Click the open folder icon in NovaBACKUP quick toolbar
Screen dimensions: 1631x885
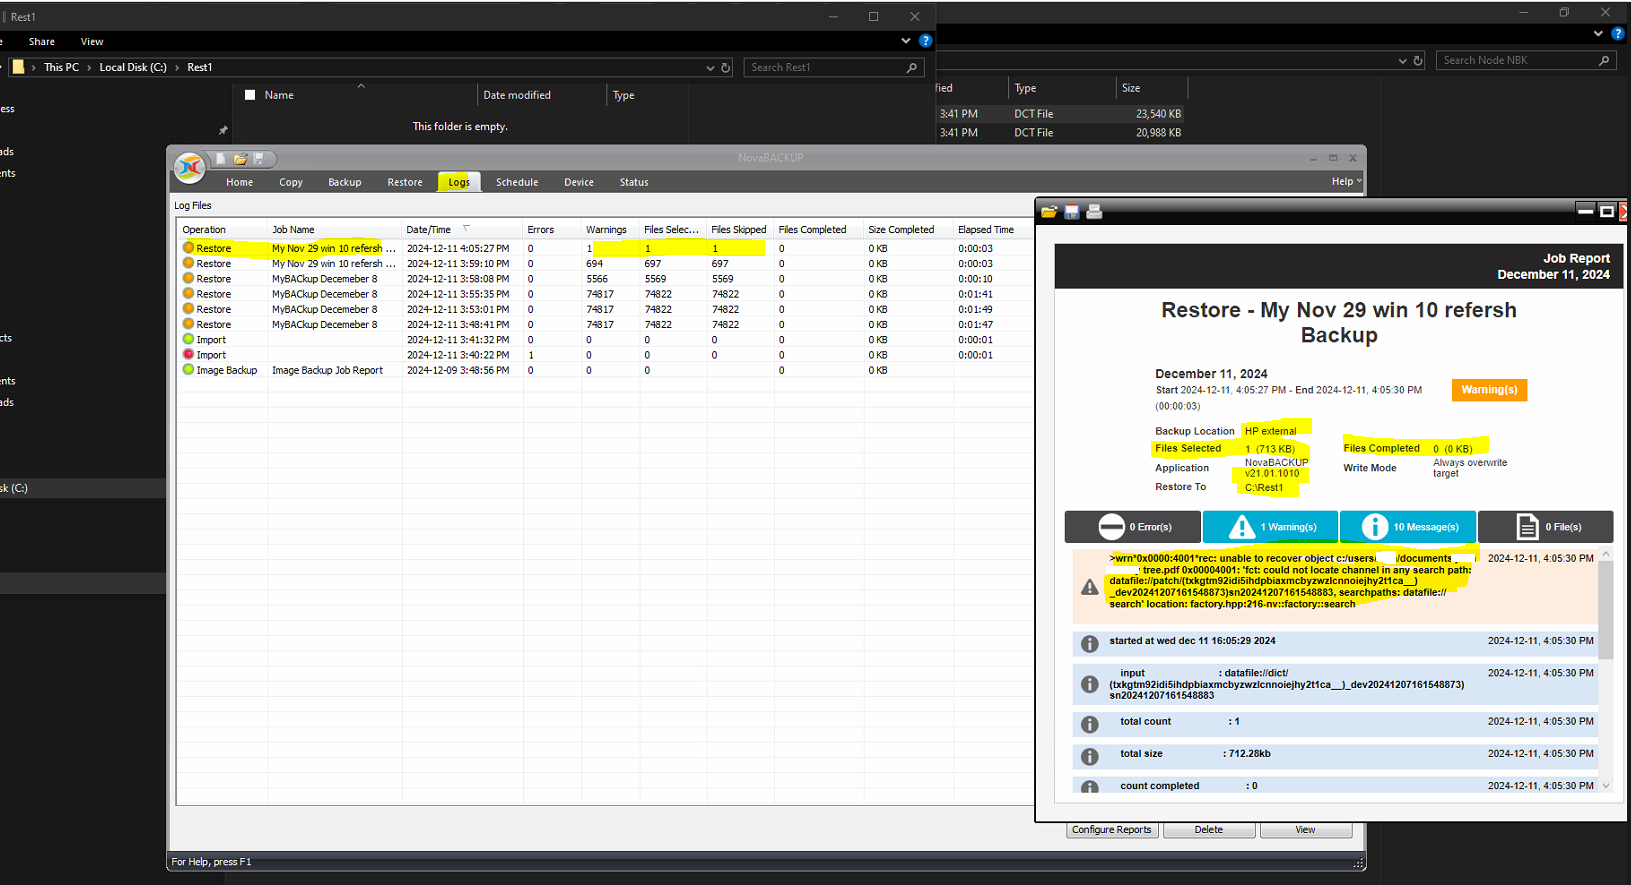[240, 159]
